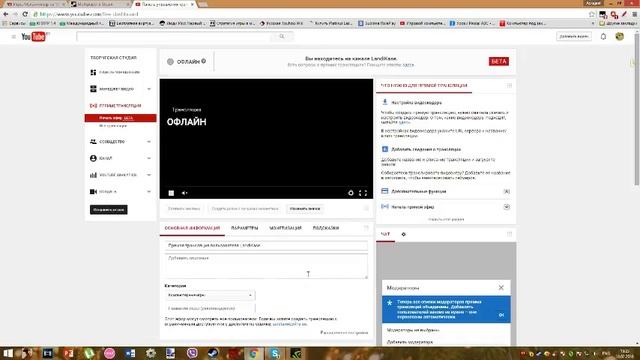
Task: Open the Windows Start button
Action: (7, 353)
